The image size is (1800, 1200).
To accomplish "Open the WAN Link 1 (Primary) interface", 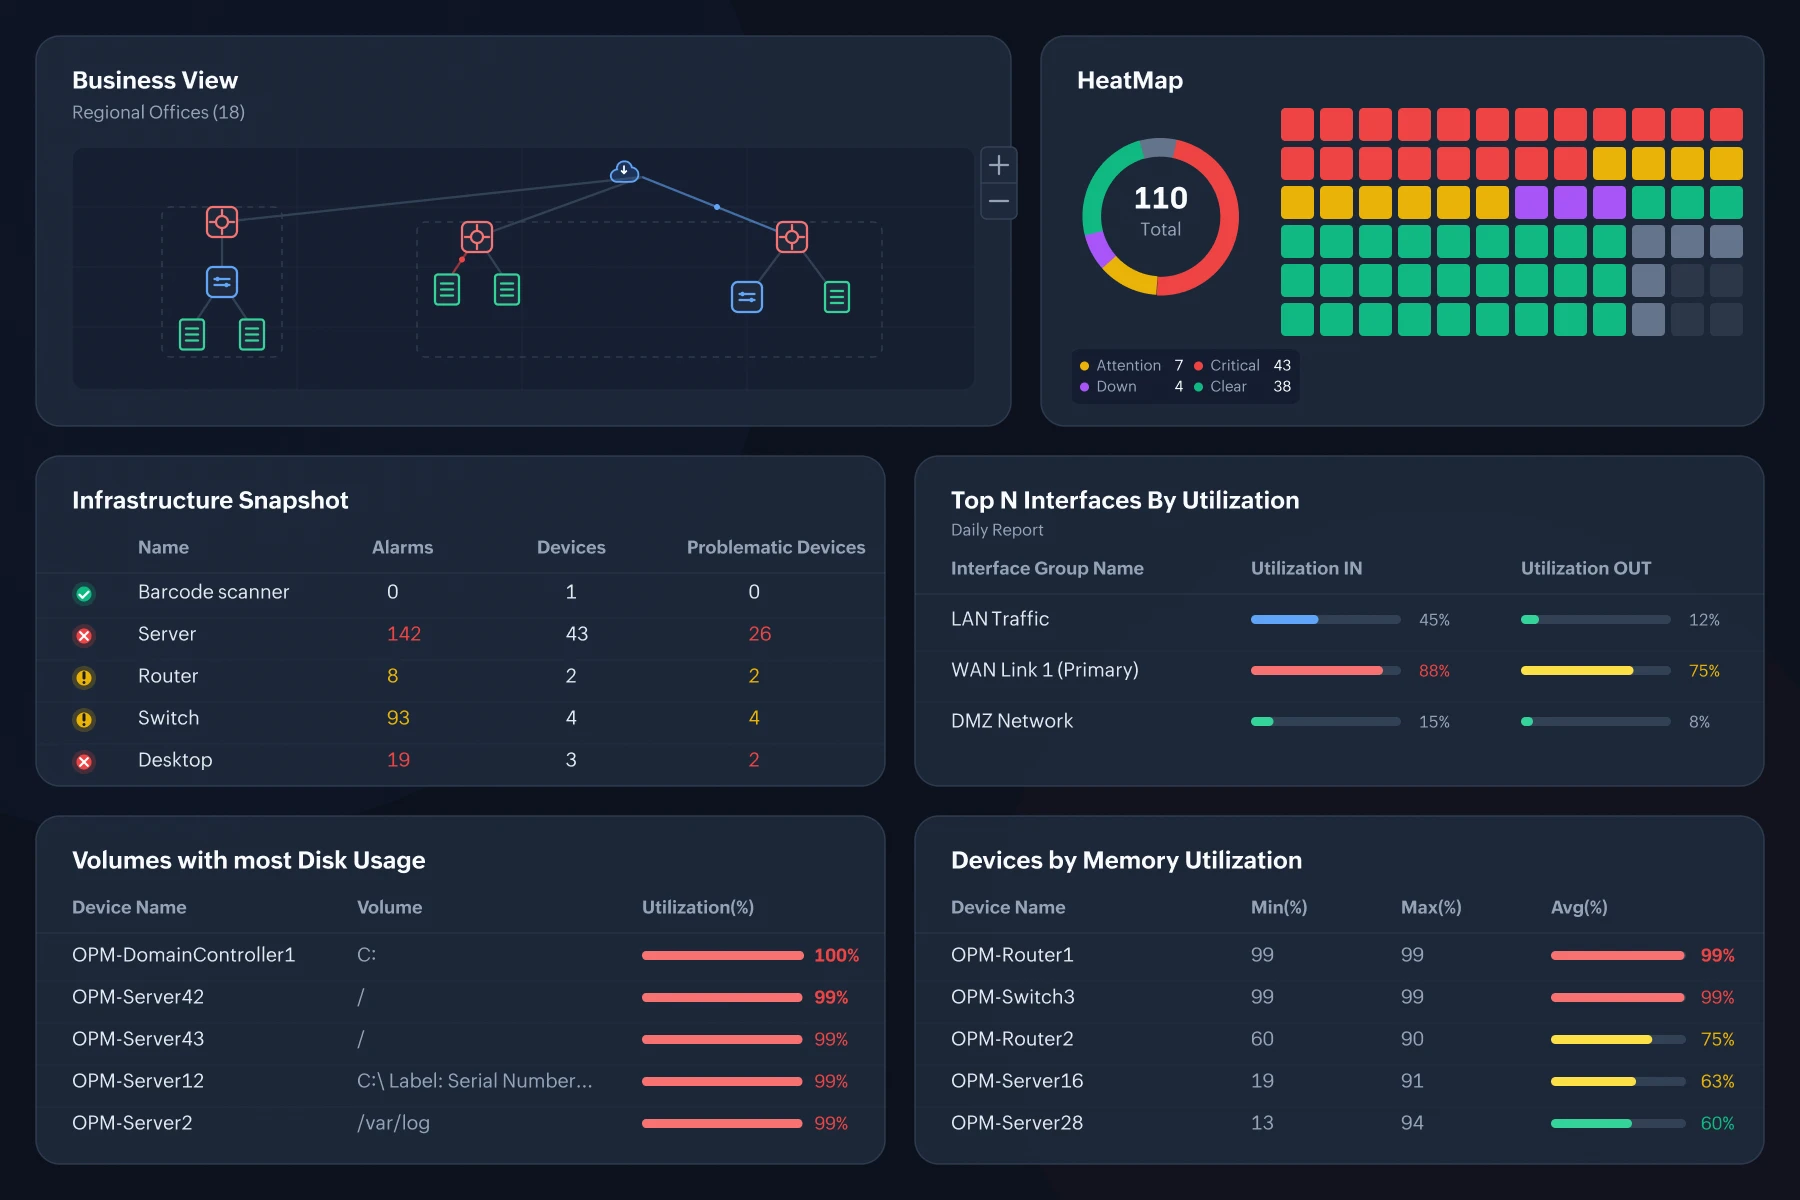I will click(1045, 670).
